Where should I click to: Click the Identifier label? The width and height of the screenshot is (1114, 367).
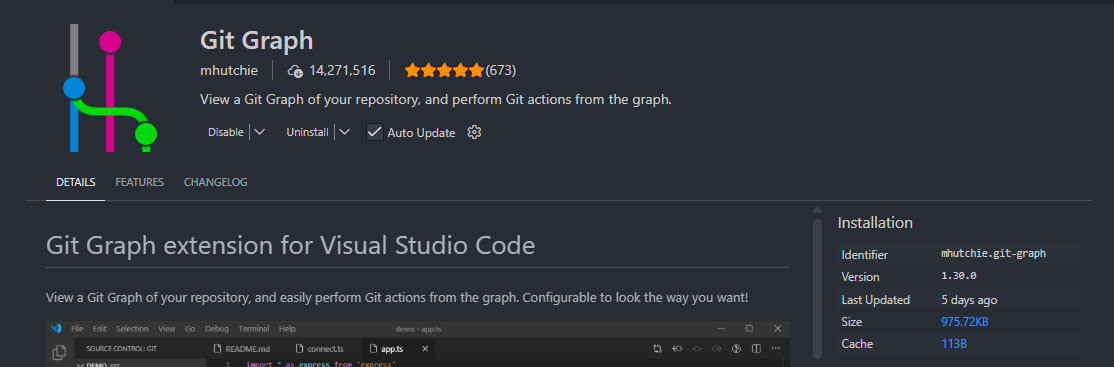tap(865, 254)
